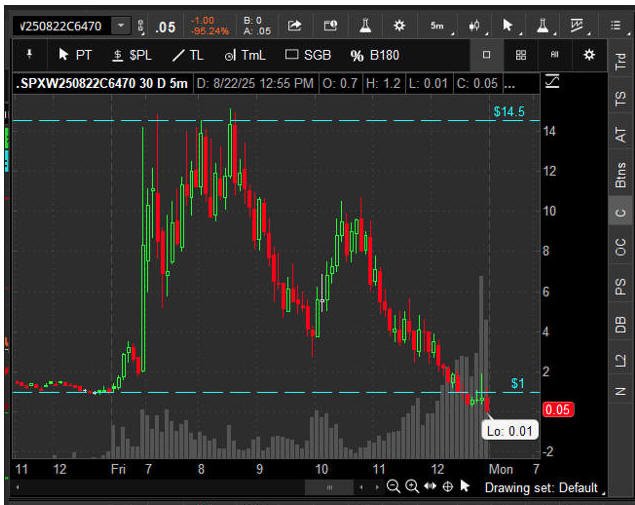The height and width of the screenshot is (505, 635).
Task: Switch to single chart layout view
Action: 487,55
